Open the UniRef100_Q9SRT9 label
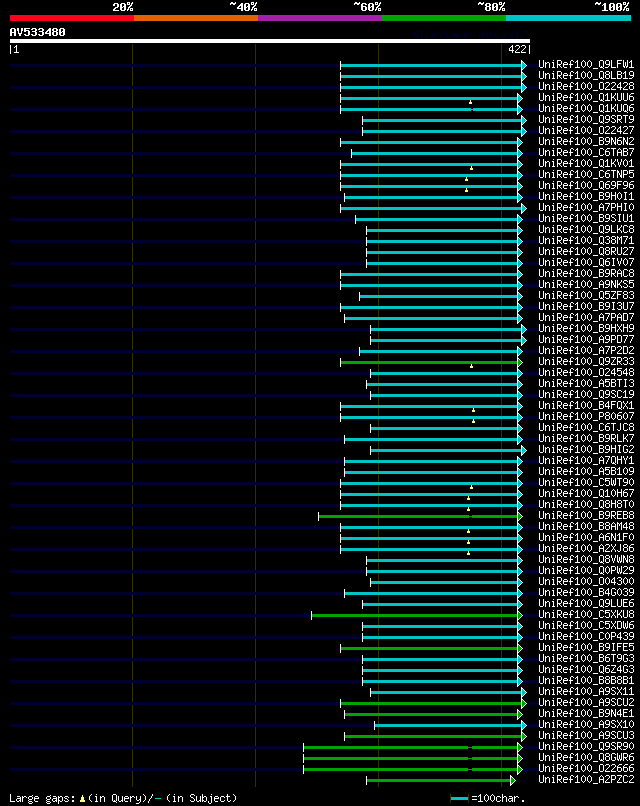This screenshot has height=806, width=640. pyautogui.click(x=586, y=120)
